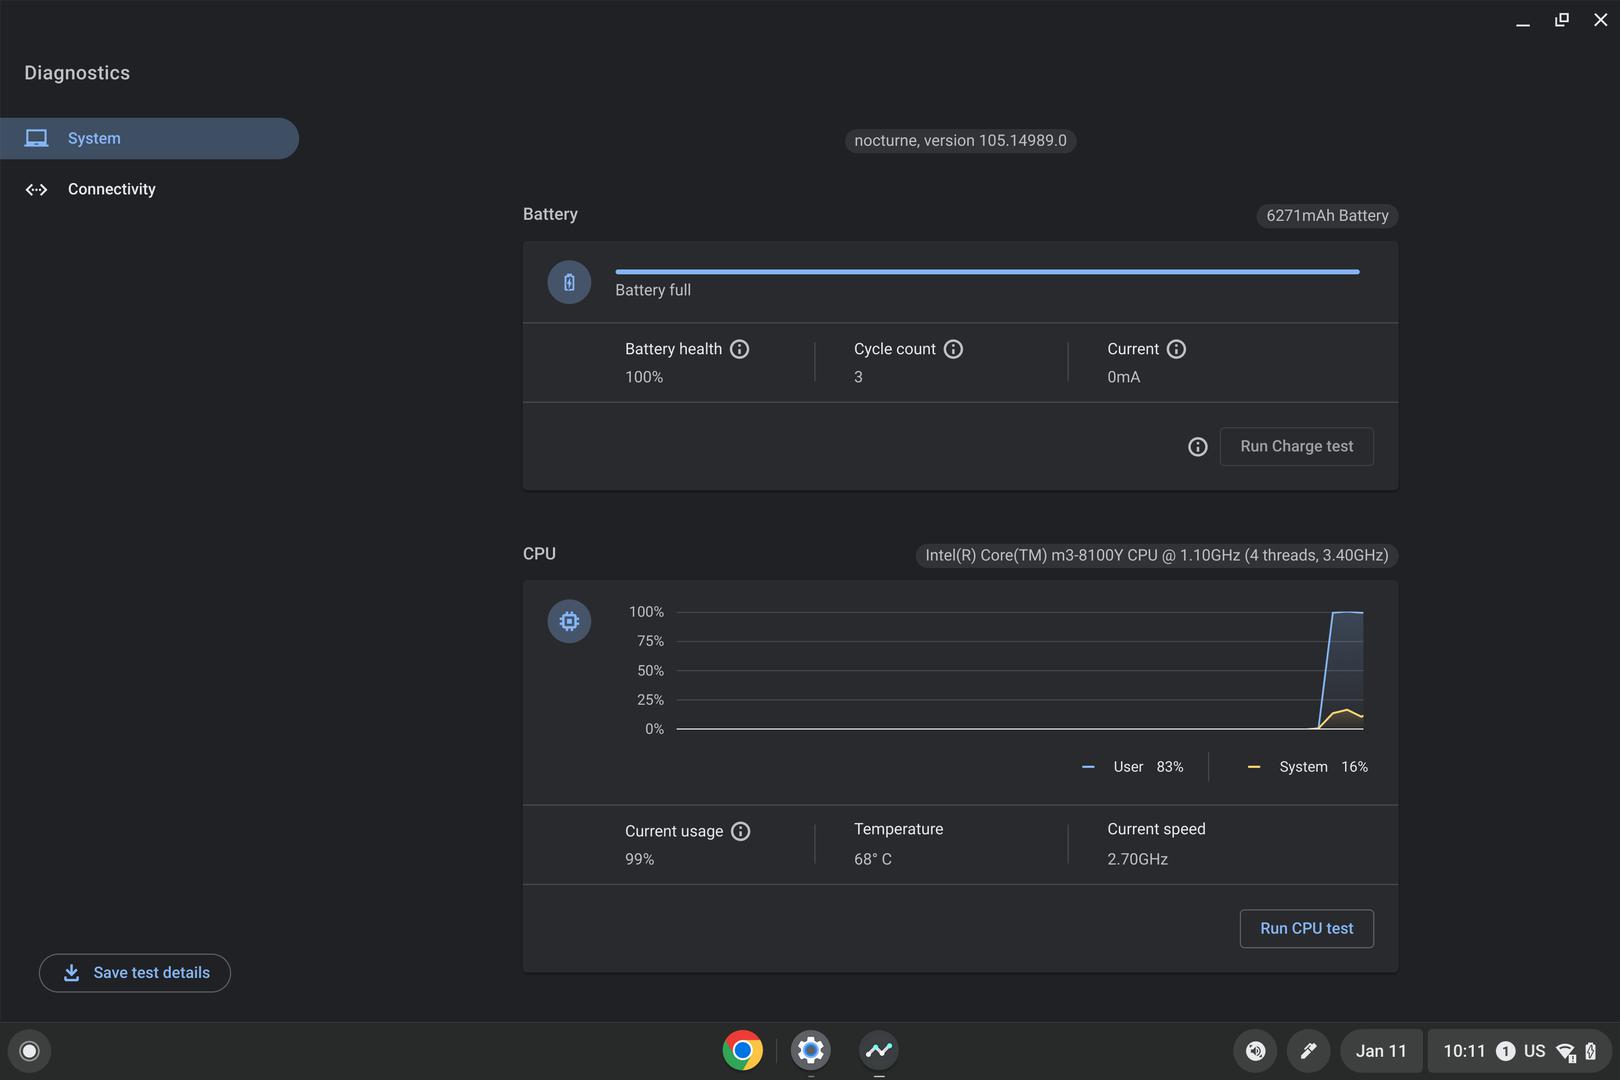Click the CPU chip icon
This screenshot has width=1620, height=1080.
pos(569,621)
